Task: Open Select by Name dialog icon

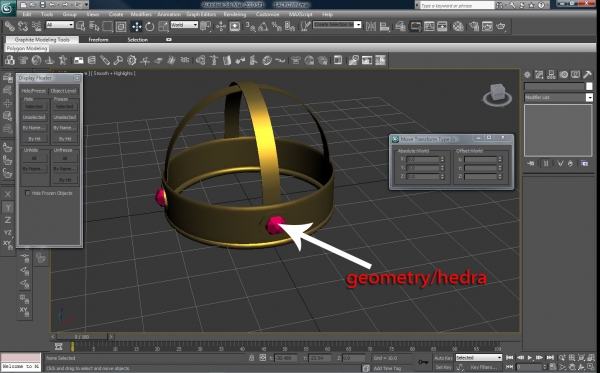Action: coord(94,26)
